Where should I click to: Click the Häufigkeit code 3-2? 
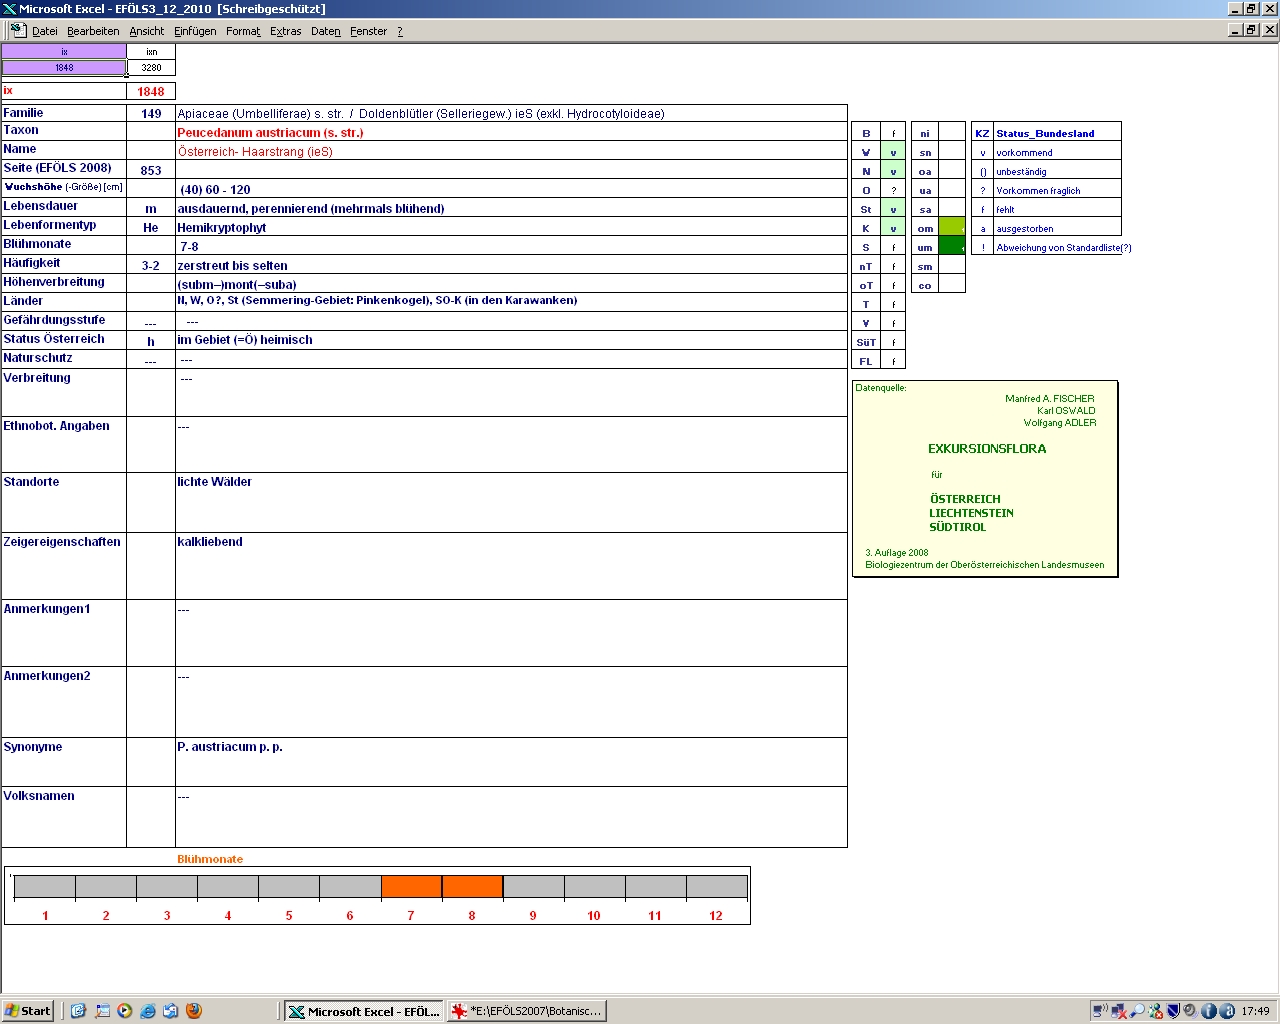(x=151, y=265)
